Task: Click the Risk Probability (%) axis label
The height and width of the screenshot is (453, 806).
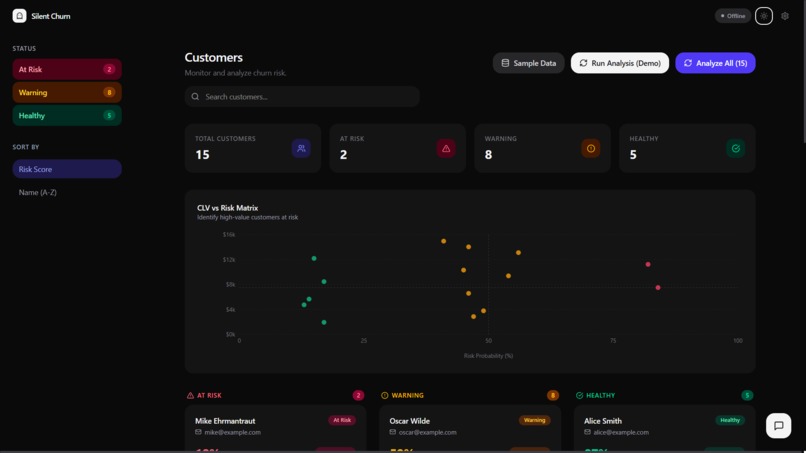Action: pyautogui.click(x=488, y=356)
